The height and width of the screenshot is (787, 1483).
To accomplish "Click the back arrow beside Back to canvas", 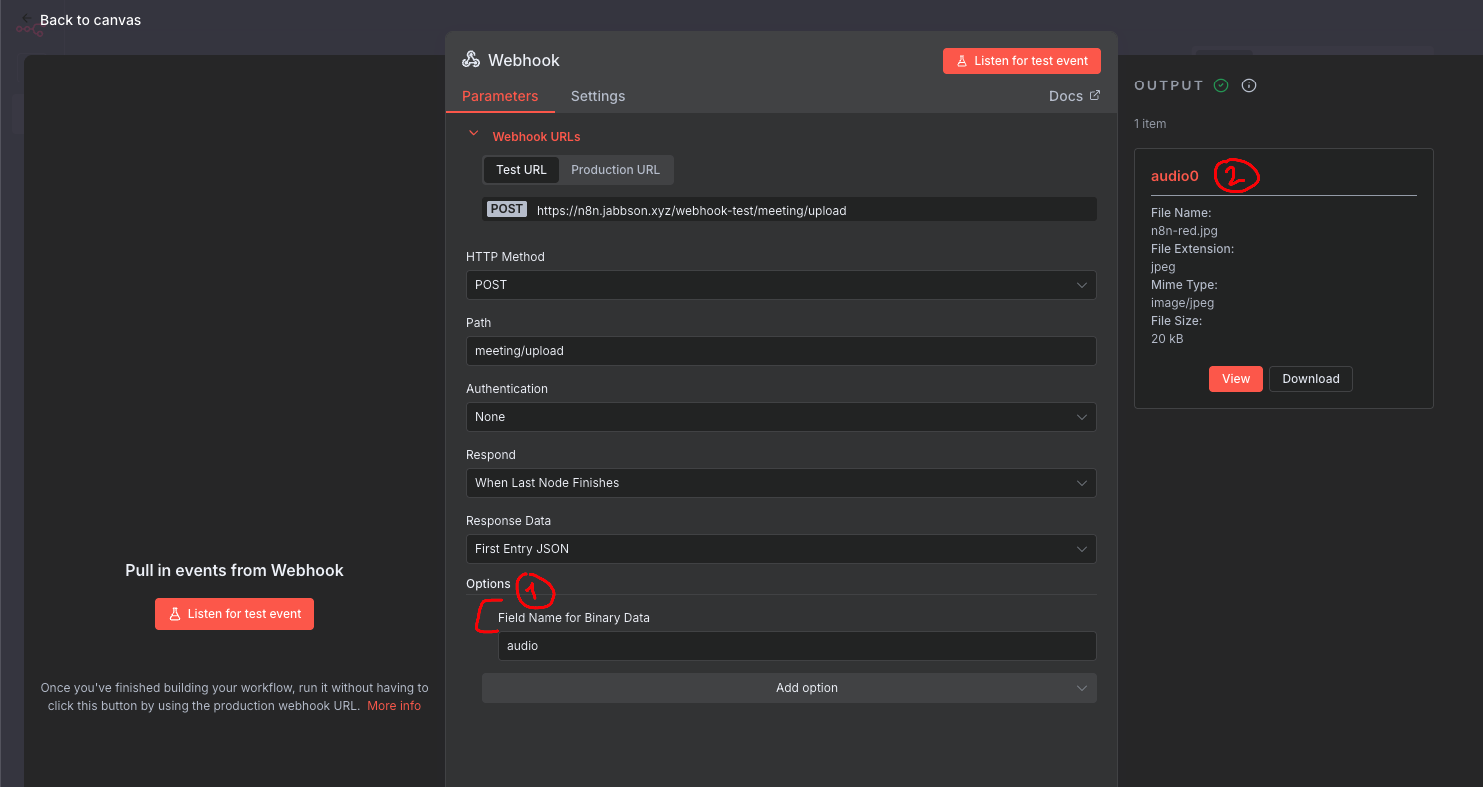I will coord(26,19).
